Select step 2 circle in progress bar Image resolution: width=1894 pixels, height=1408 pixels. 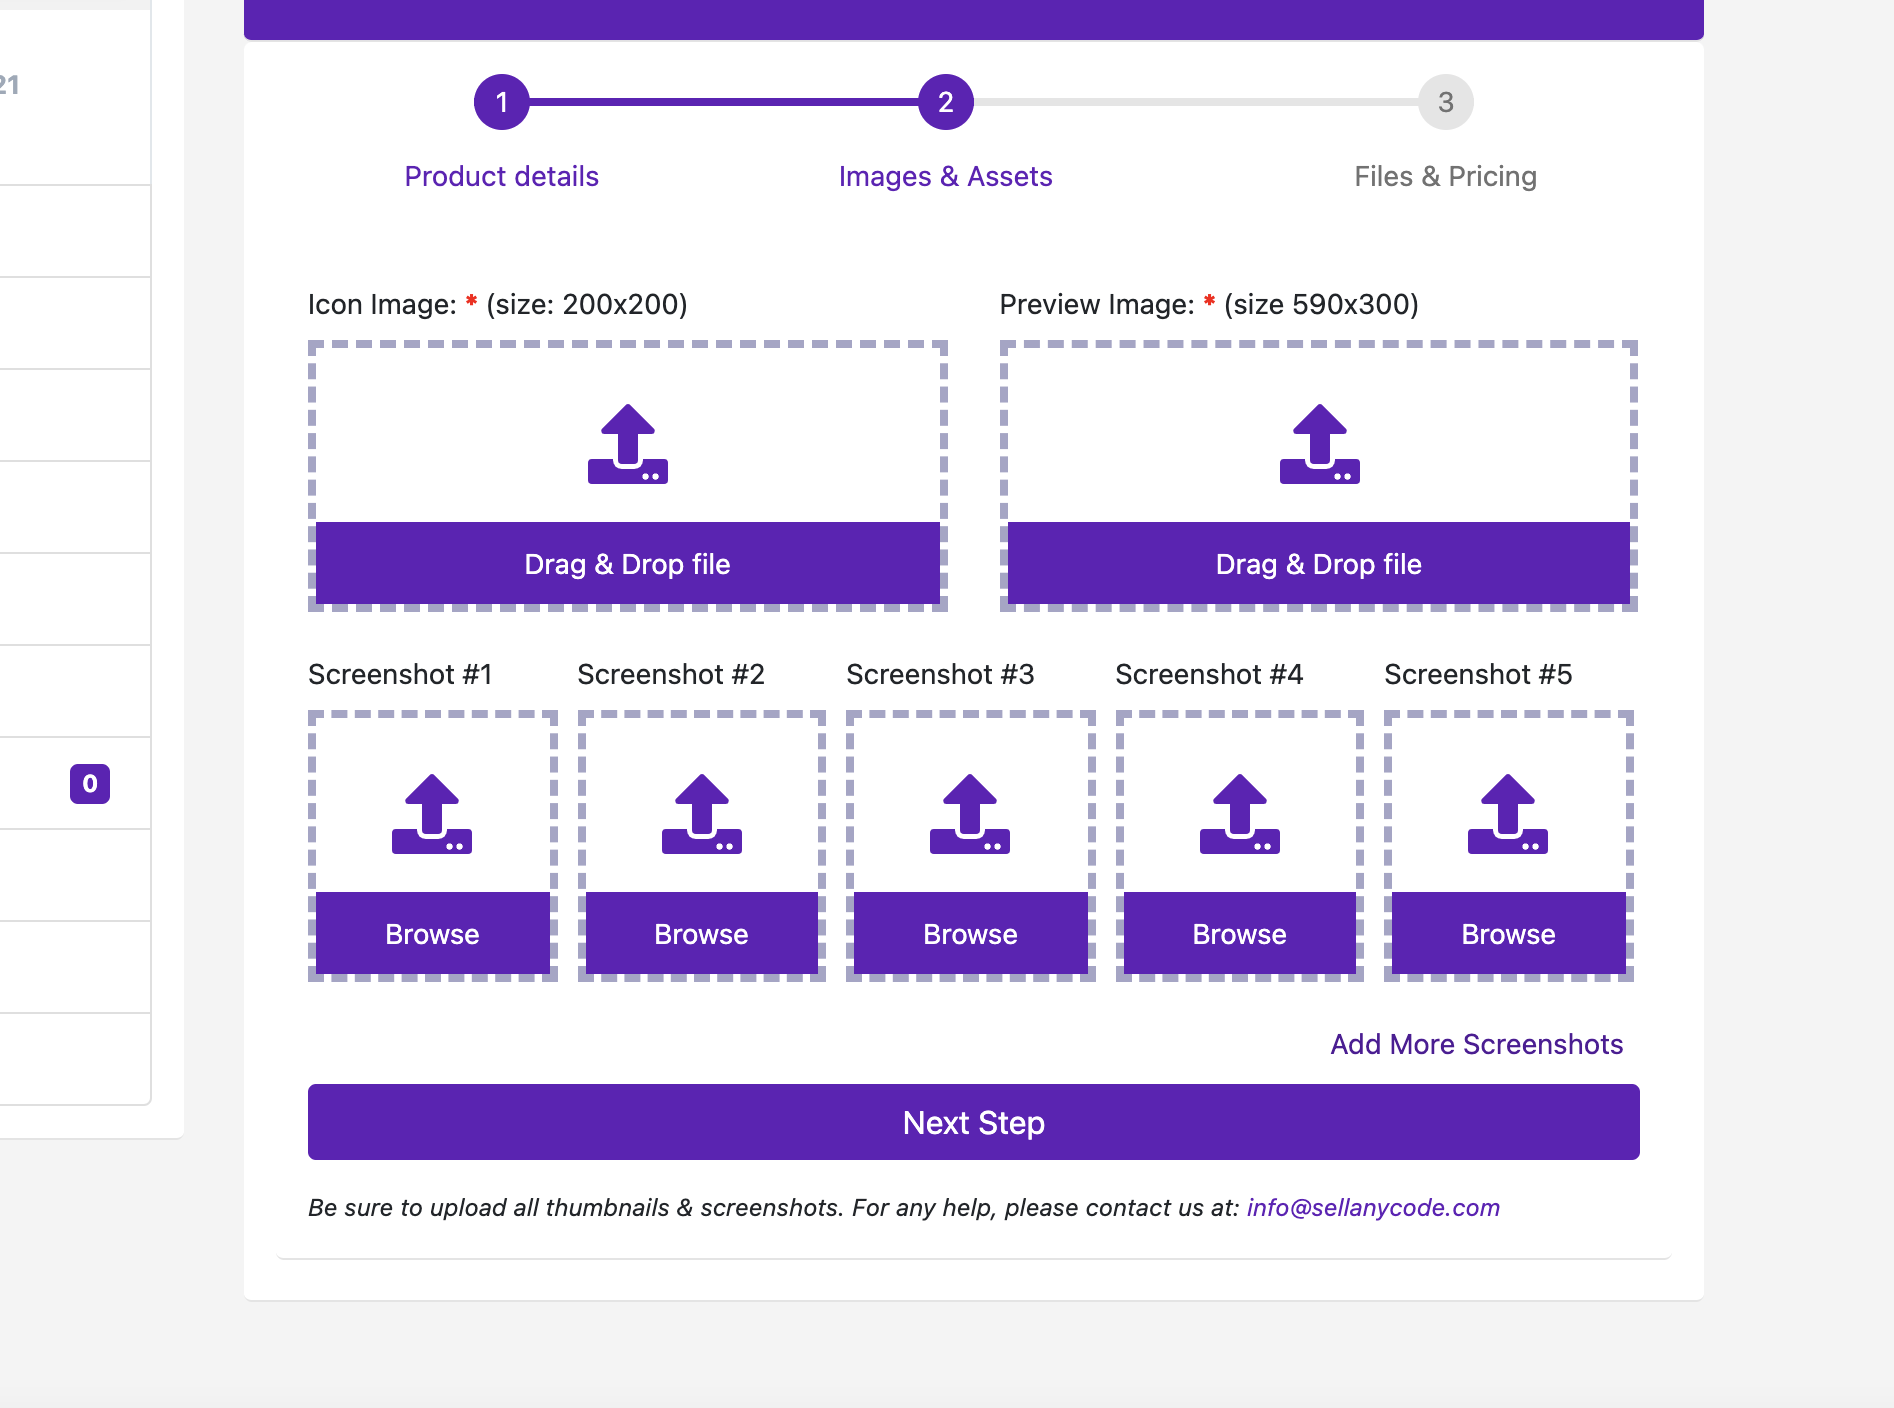pyautogui.click(x=946, y=102)
